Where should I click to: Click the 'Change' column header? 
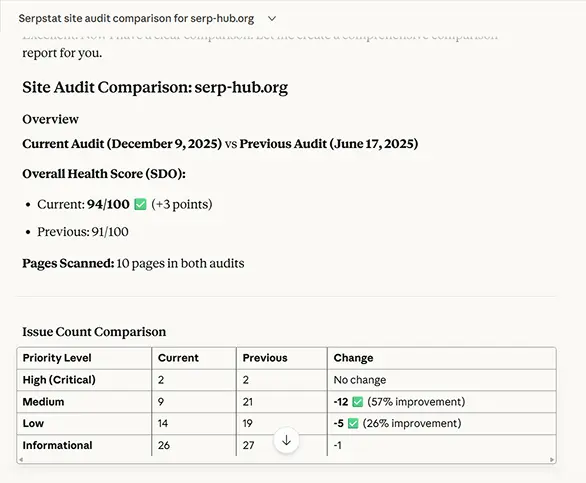[353, 358]
